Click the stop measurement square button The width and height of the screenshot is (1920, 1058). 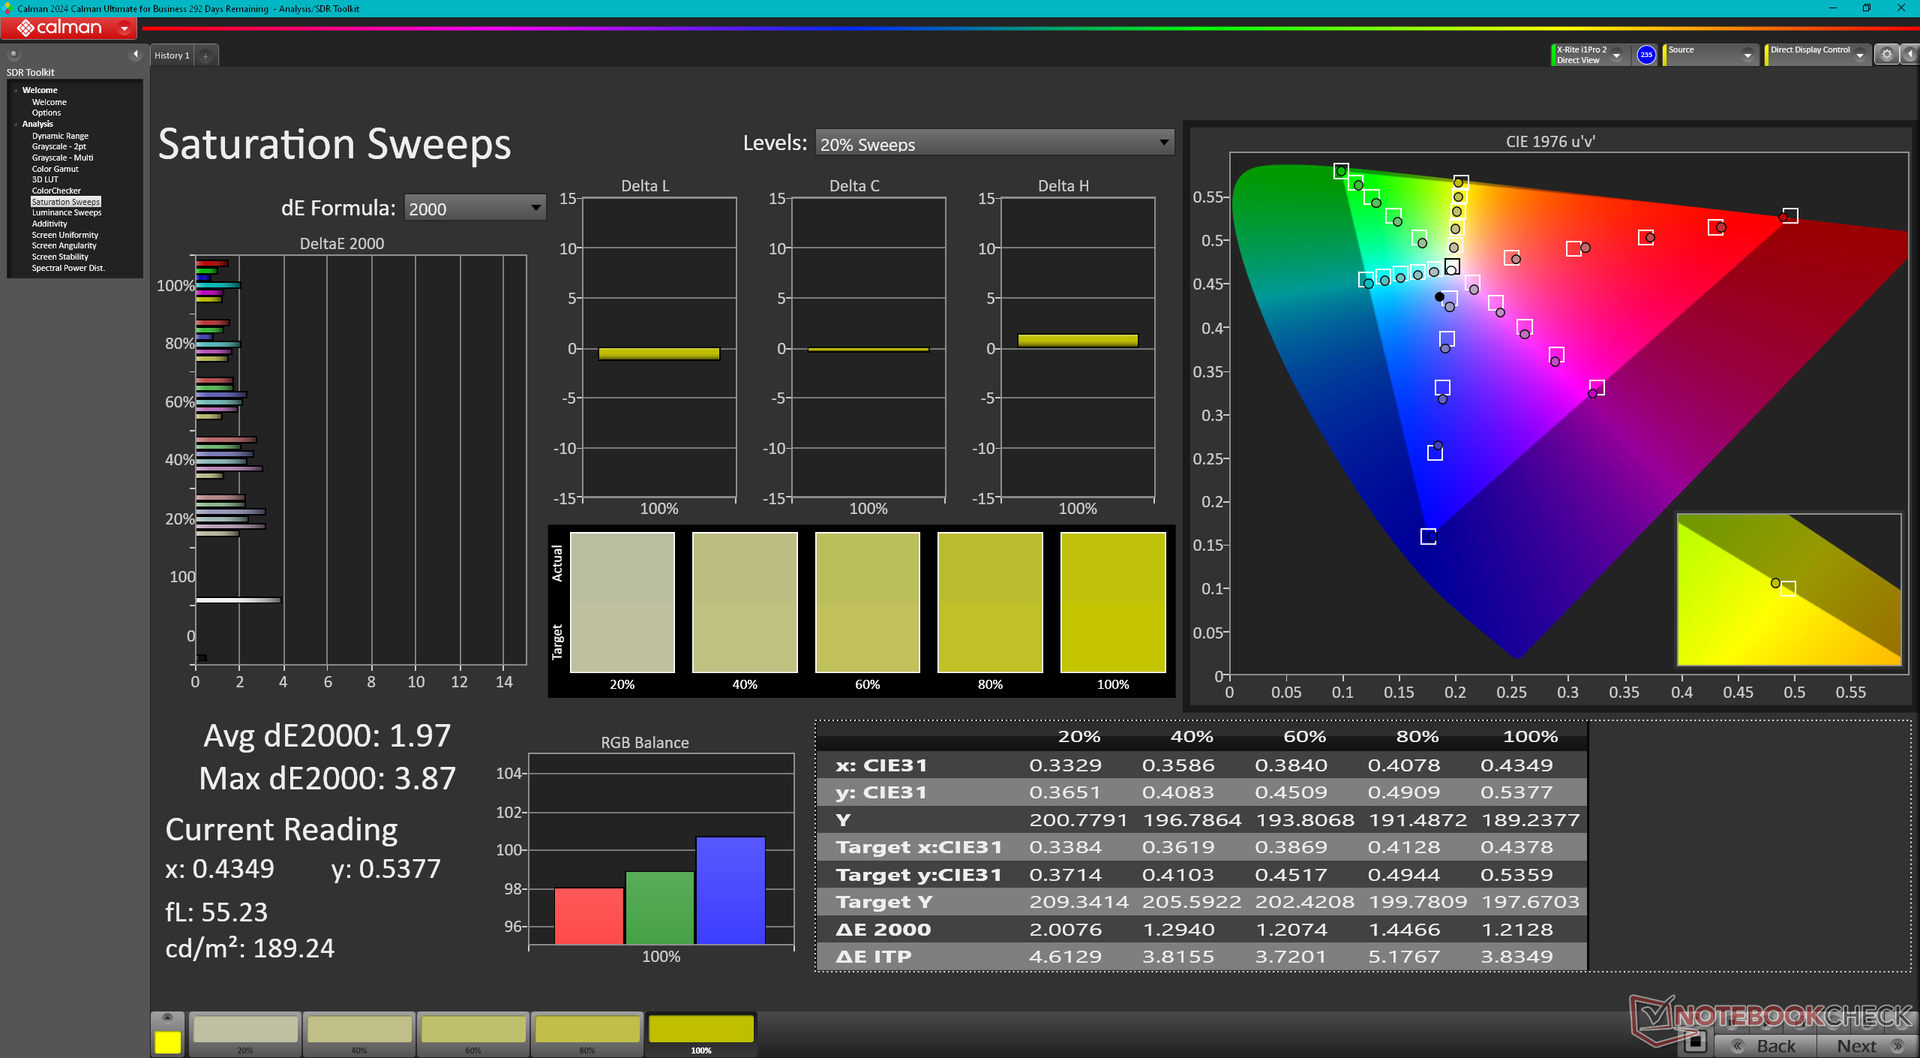[x=1694, y=1043]
